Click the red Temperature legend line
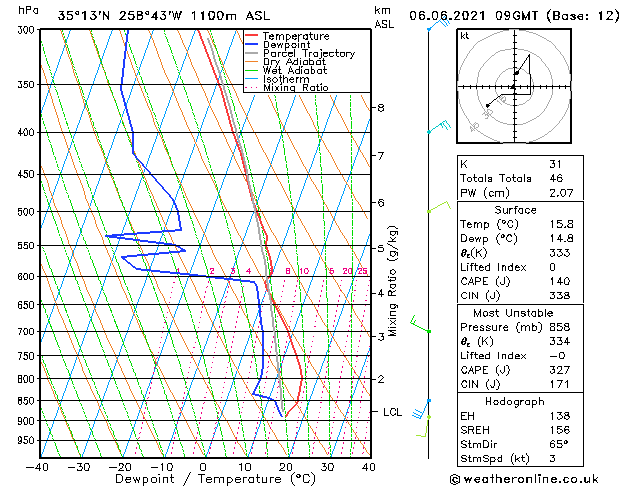 click(251, 36)
